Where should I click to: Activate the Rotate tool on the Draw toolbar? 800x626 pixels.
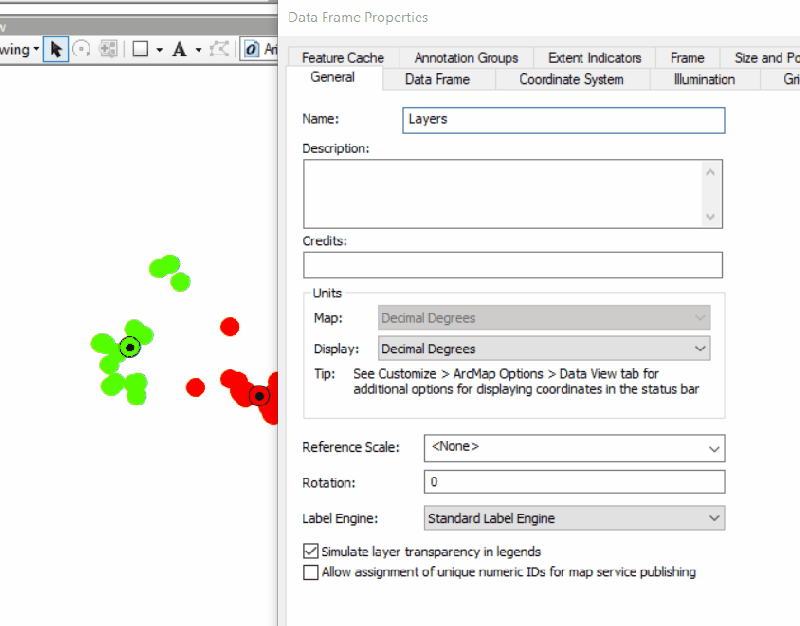[x=80, y=48]
